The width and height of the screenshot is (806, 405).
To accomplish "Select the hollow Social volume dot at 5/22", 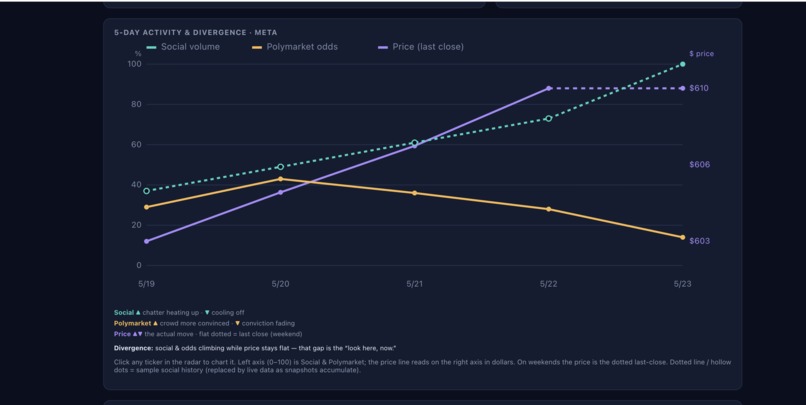I will 548,119.
